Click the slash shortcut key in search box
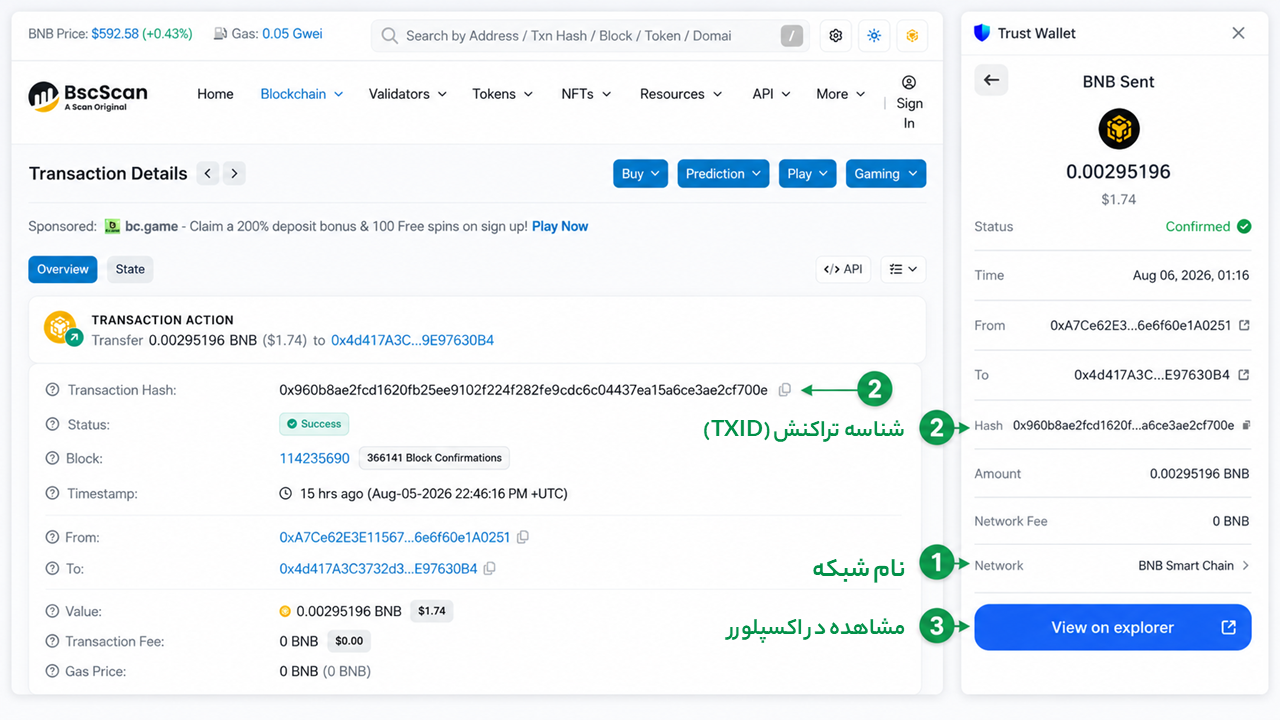This screenshot has width=1280, height=720. [791, 36]
